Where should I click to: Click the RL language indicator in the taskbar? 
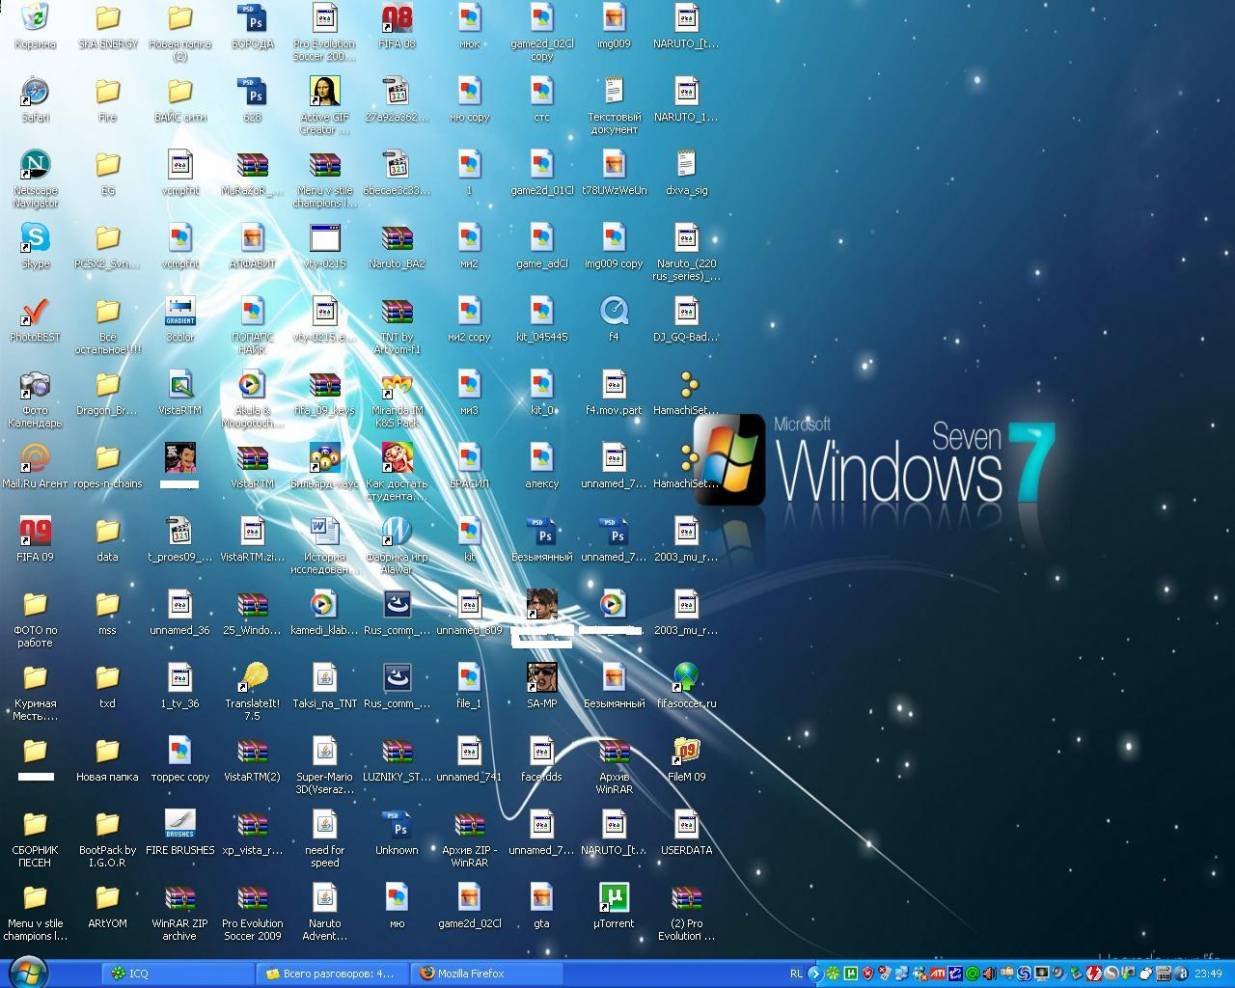796,973
